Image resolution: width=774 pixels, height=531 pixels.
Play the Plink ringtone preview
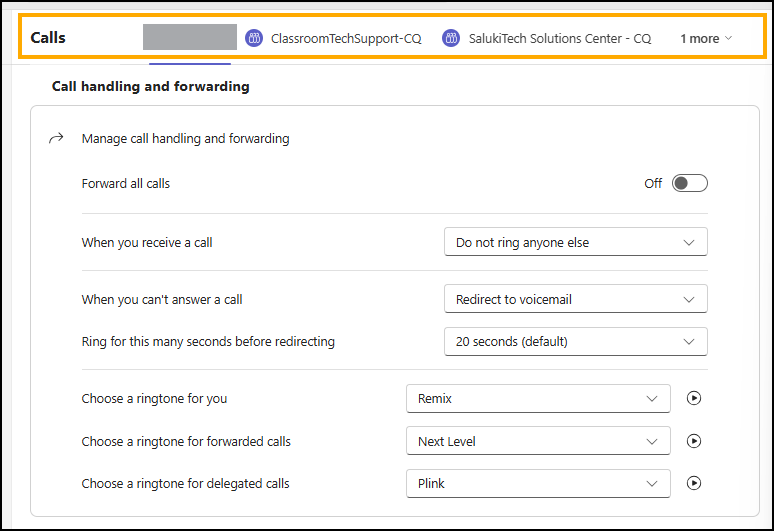694,483
